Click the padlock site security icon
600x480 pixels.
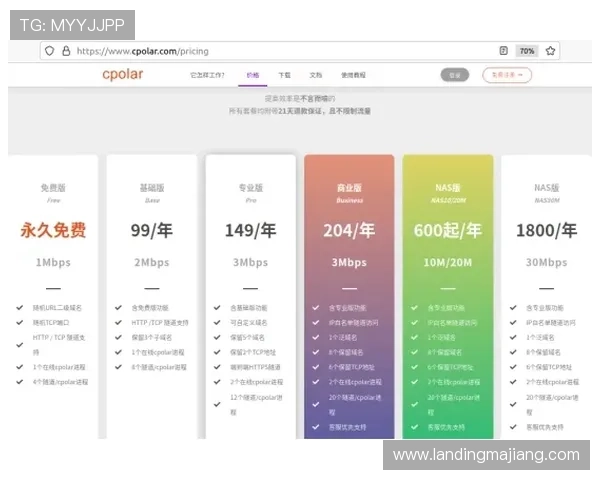[x=66, y=51]
